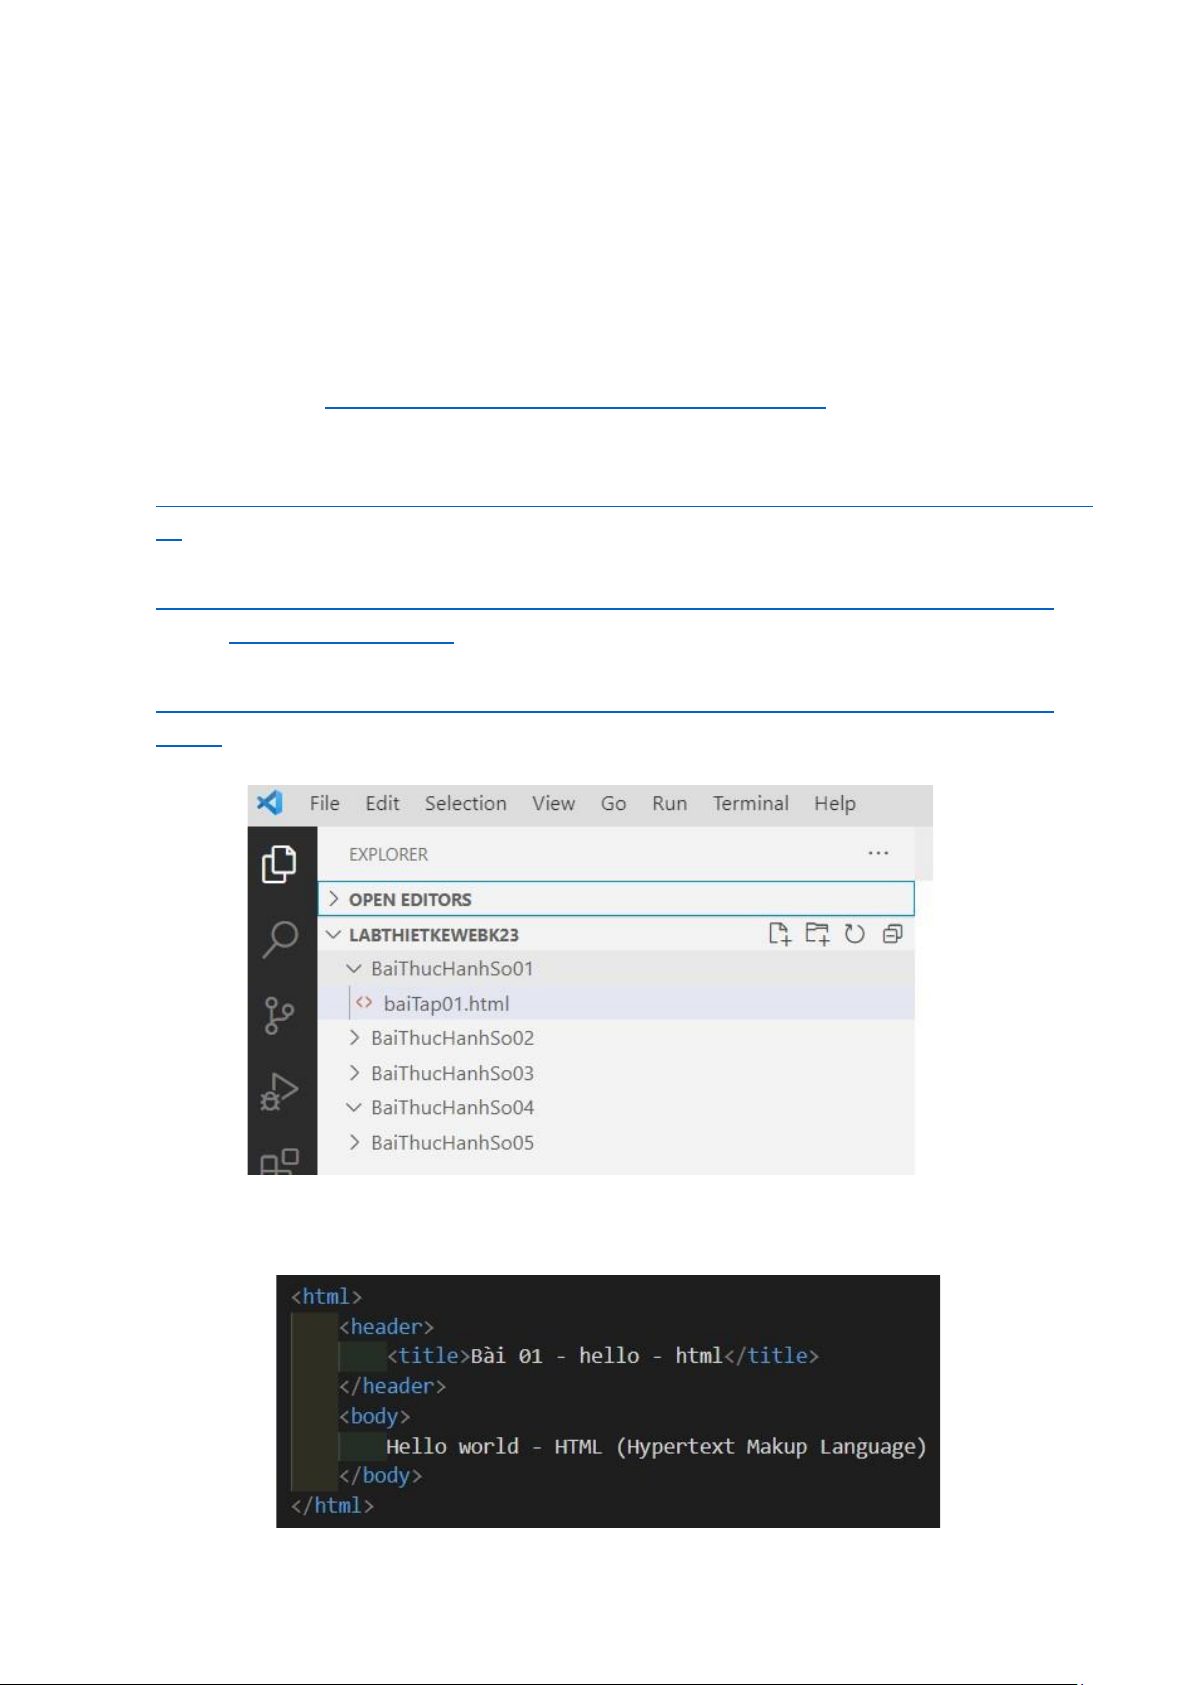Click the opening <body> tag line
The height and width of the screenshot is (1685, 1192).
[374, 1416]
